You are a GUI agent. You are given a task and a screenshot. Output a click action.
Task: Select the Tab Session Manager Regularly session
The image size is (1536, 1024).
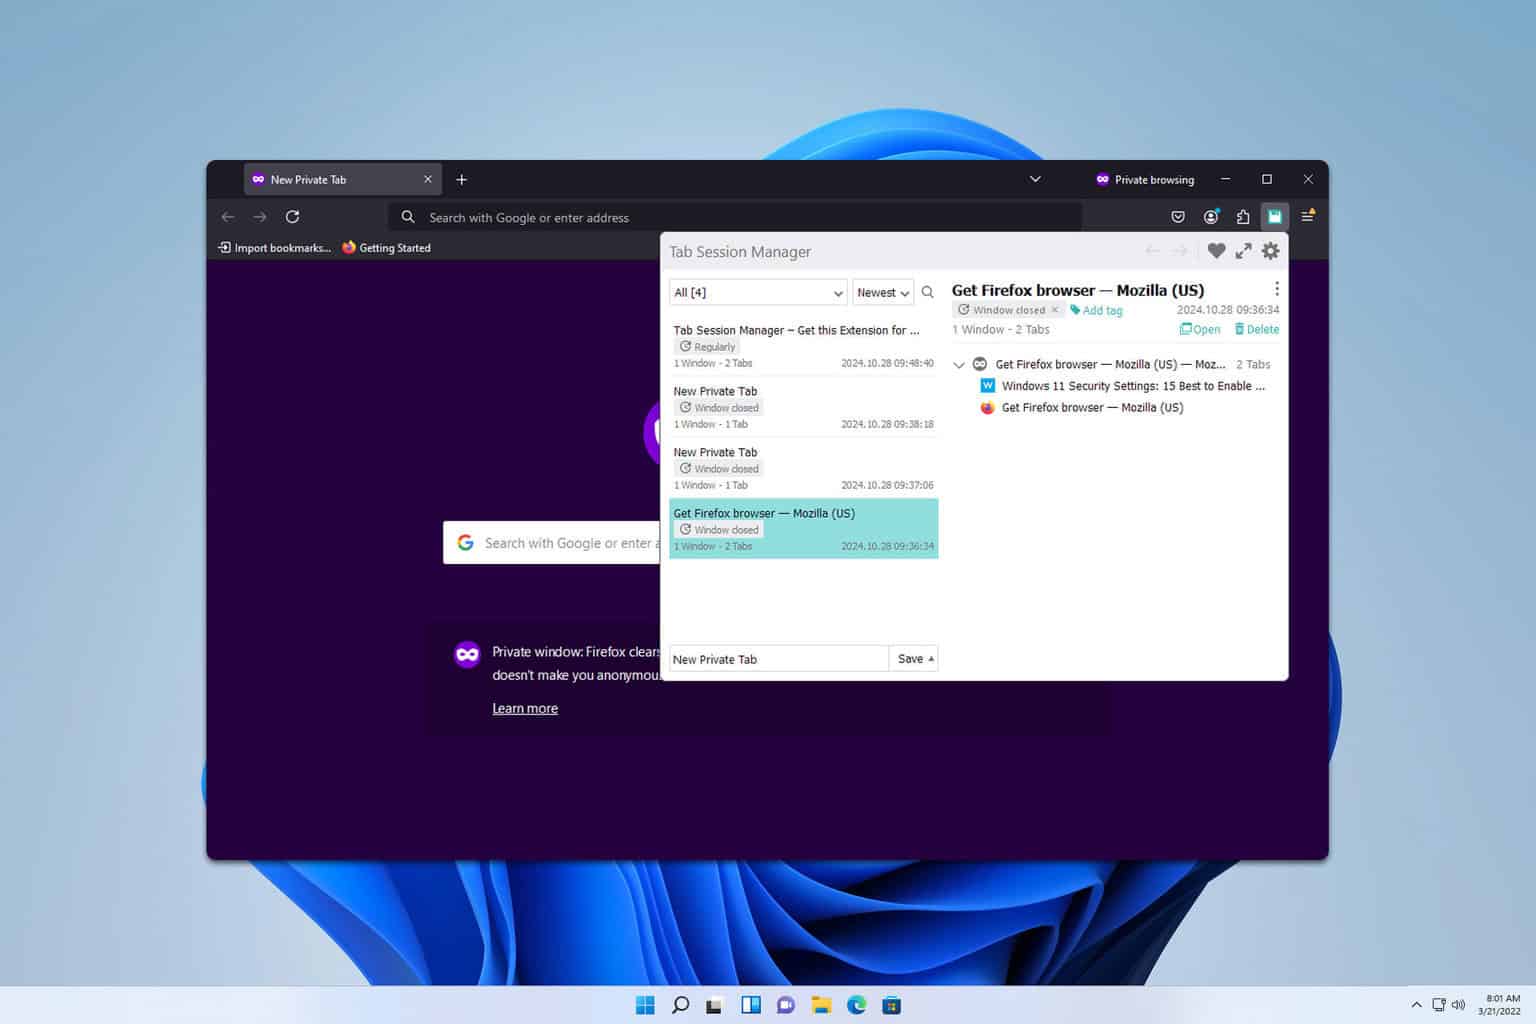point(804,345)
